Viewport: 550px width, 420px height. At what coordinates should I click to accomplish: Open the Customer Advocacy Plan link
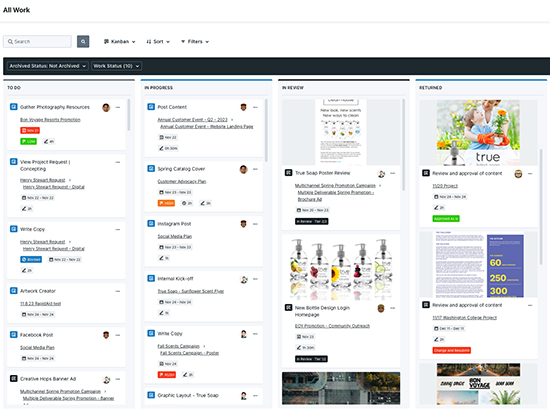(182, 181)
